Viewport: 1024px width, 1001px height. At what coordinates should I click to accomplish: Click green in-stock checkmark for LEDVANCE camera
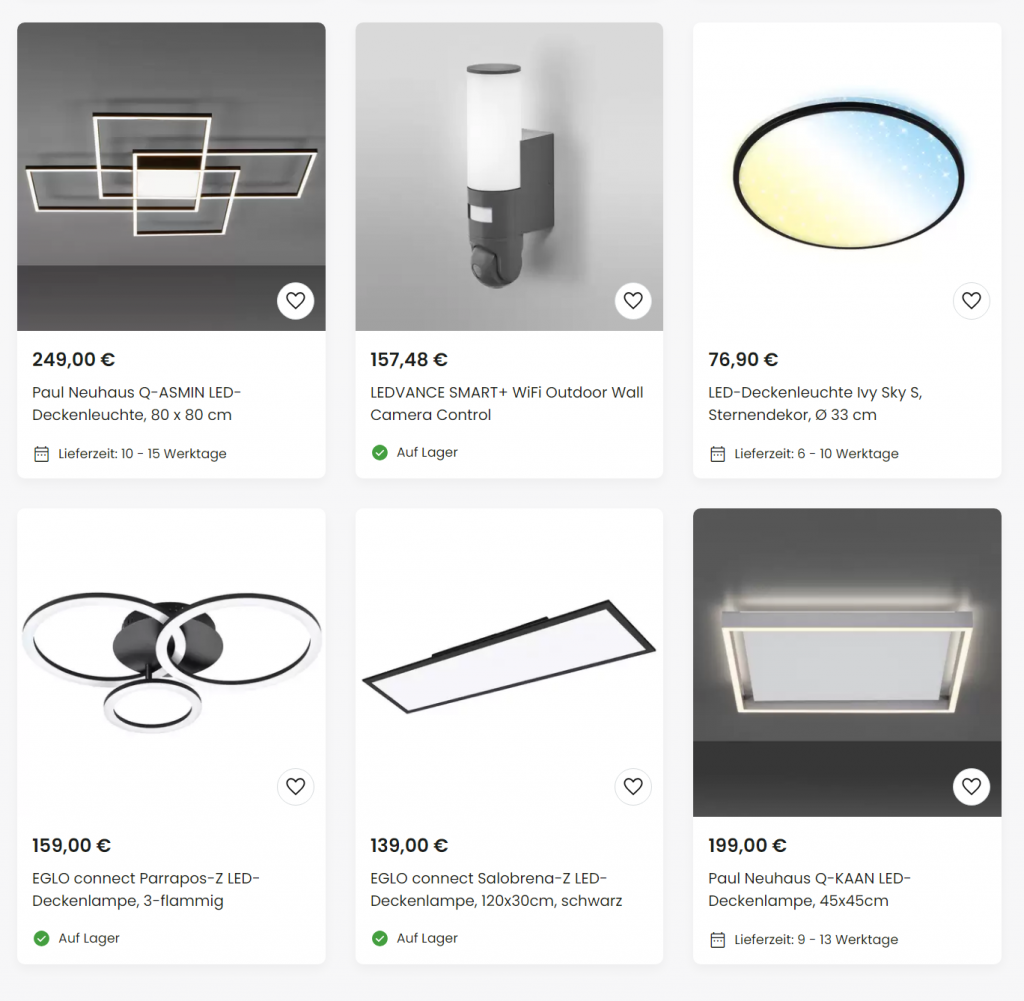tap(379, 453)
